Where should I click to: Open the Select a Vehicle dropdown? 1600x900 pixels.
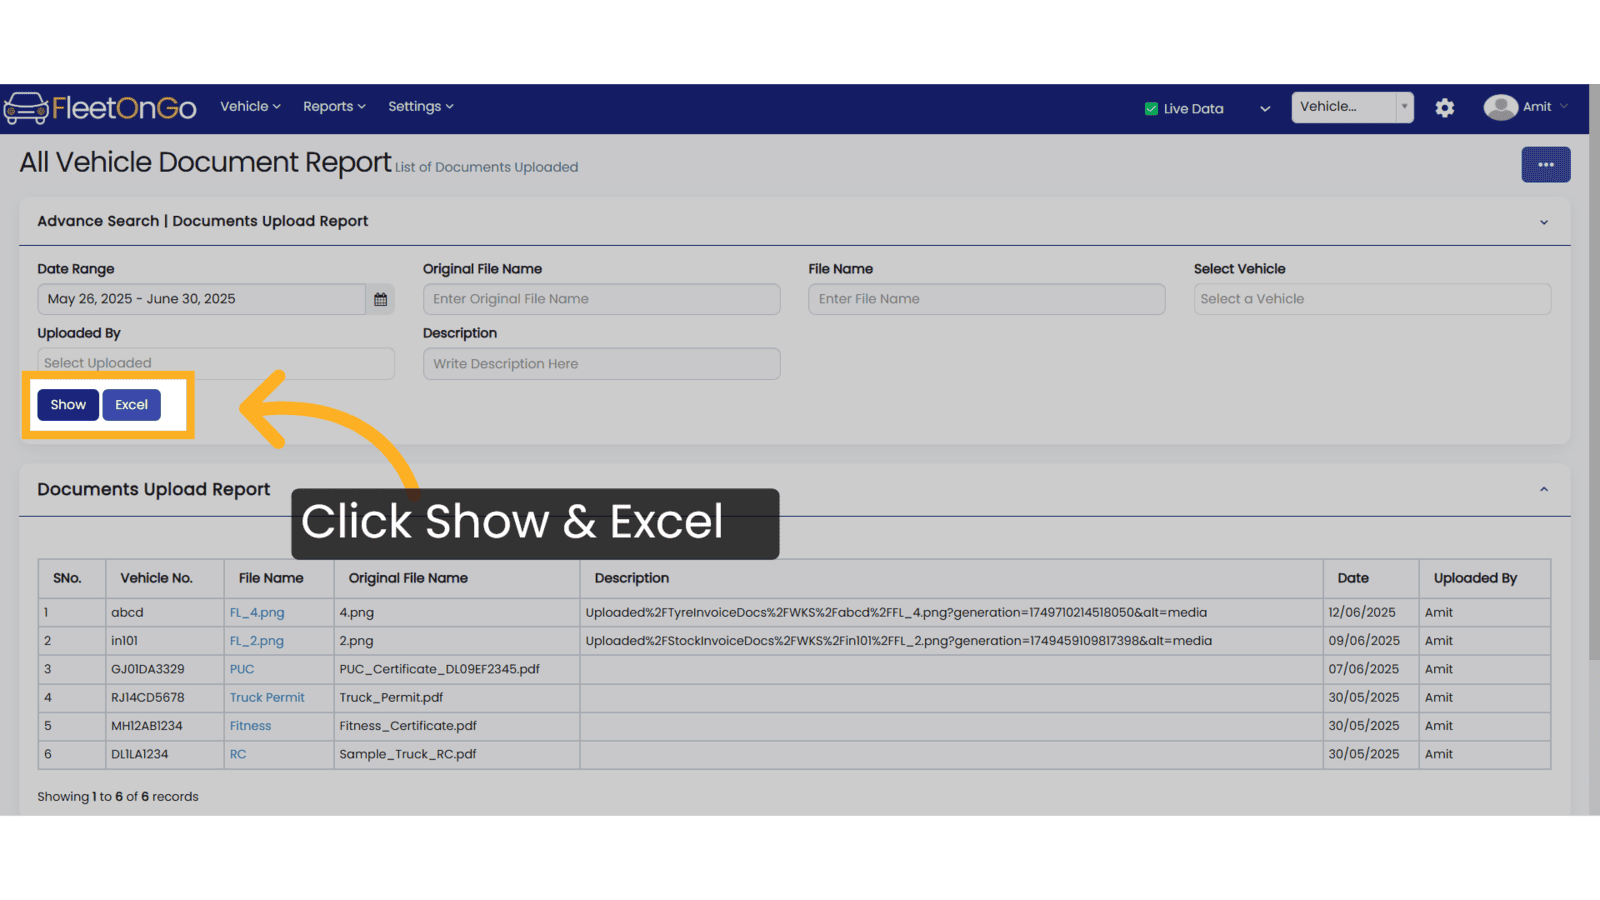(x=1372, y=299)
